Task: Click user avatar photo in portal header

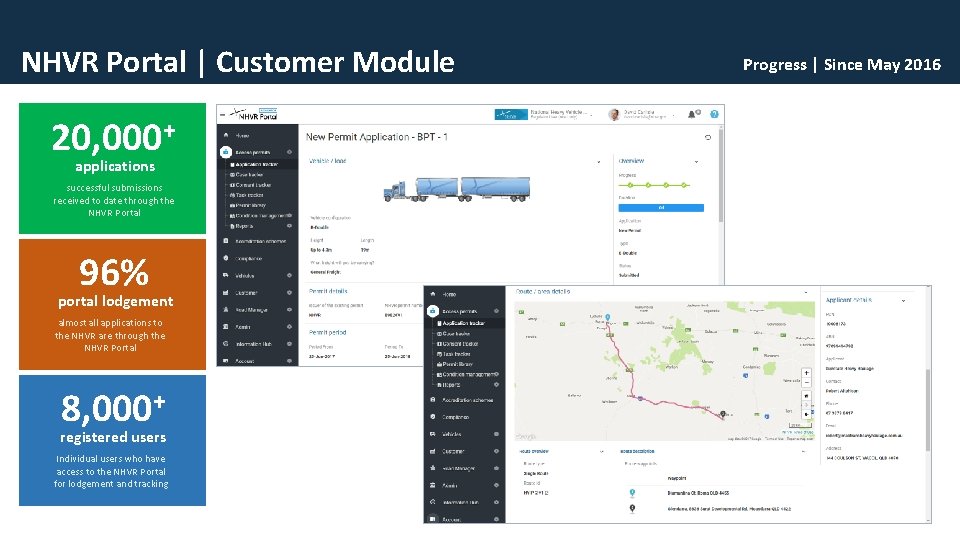Action: coord(613,114)
